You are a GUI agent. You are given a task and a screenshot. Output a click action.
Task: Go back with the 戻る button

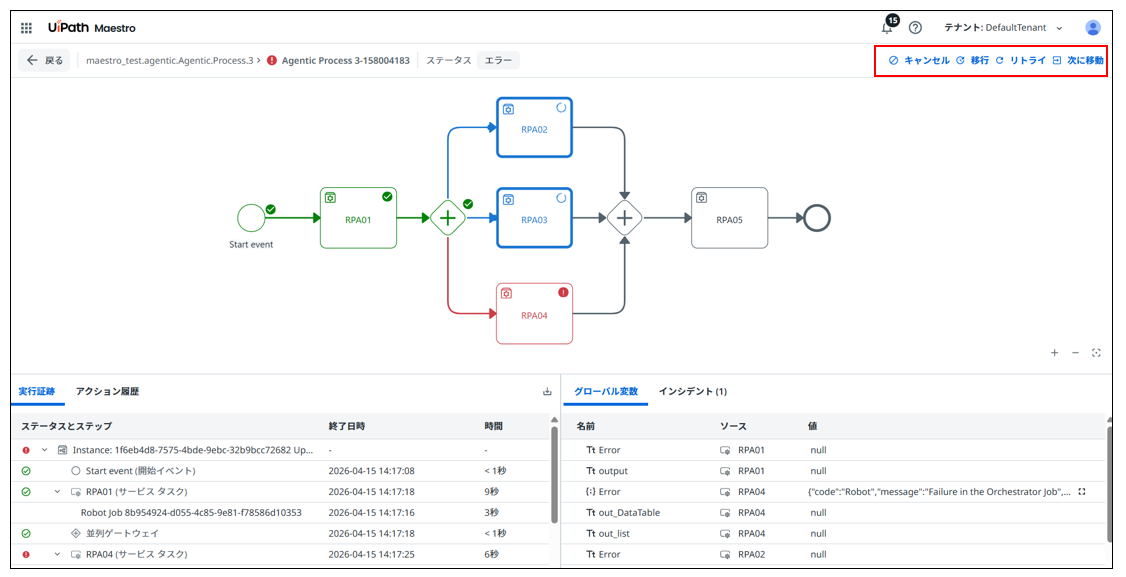pos(45,61)
